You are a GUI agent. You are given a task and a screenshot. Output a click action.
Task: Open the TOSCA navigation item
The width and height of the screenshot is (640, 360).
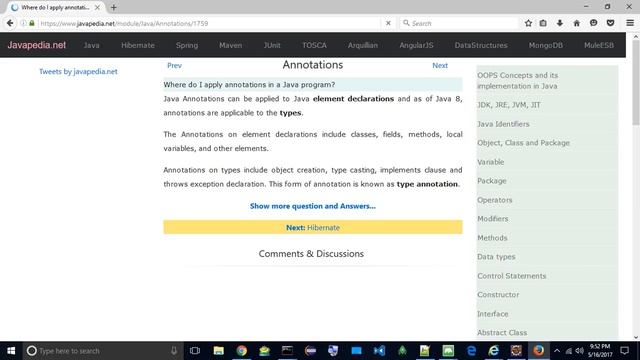(314, 45)
